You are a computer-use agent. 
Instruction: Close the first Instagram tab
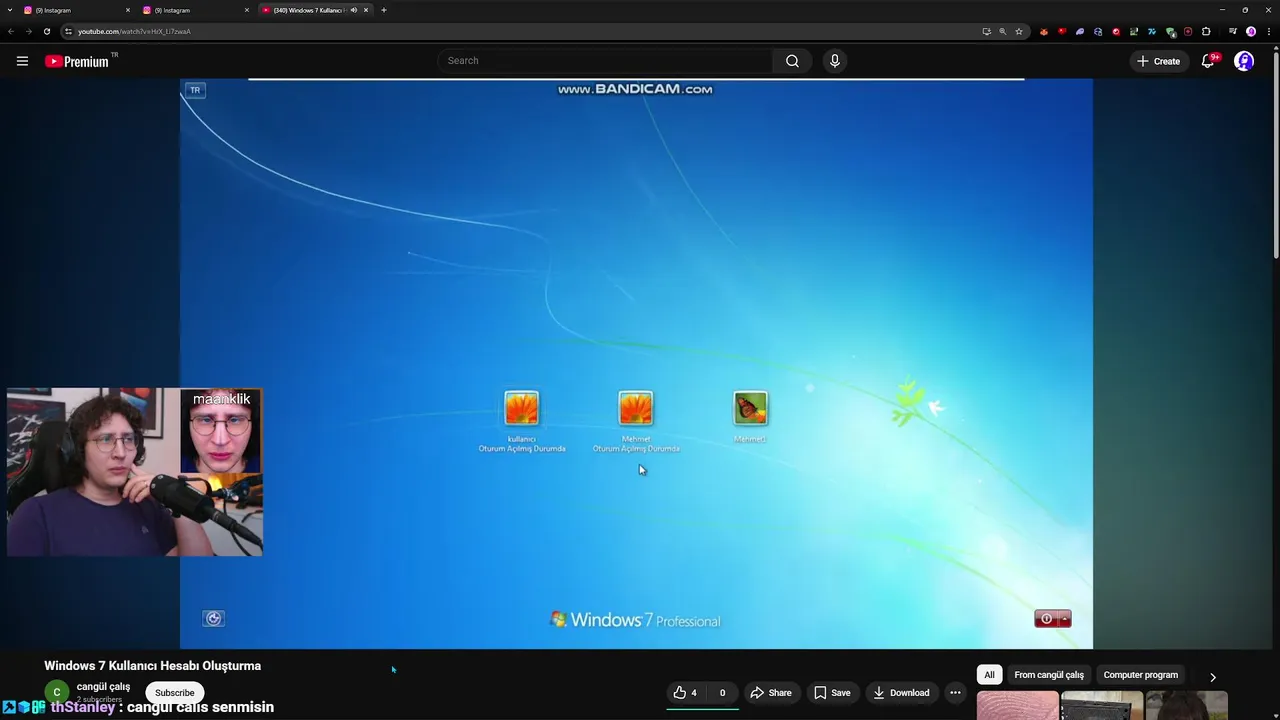tap(128, 10)
